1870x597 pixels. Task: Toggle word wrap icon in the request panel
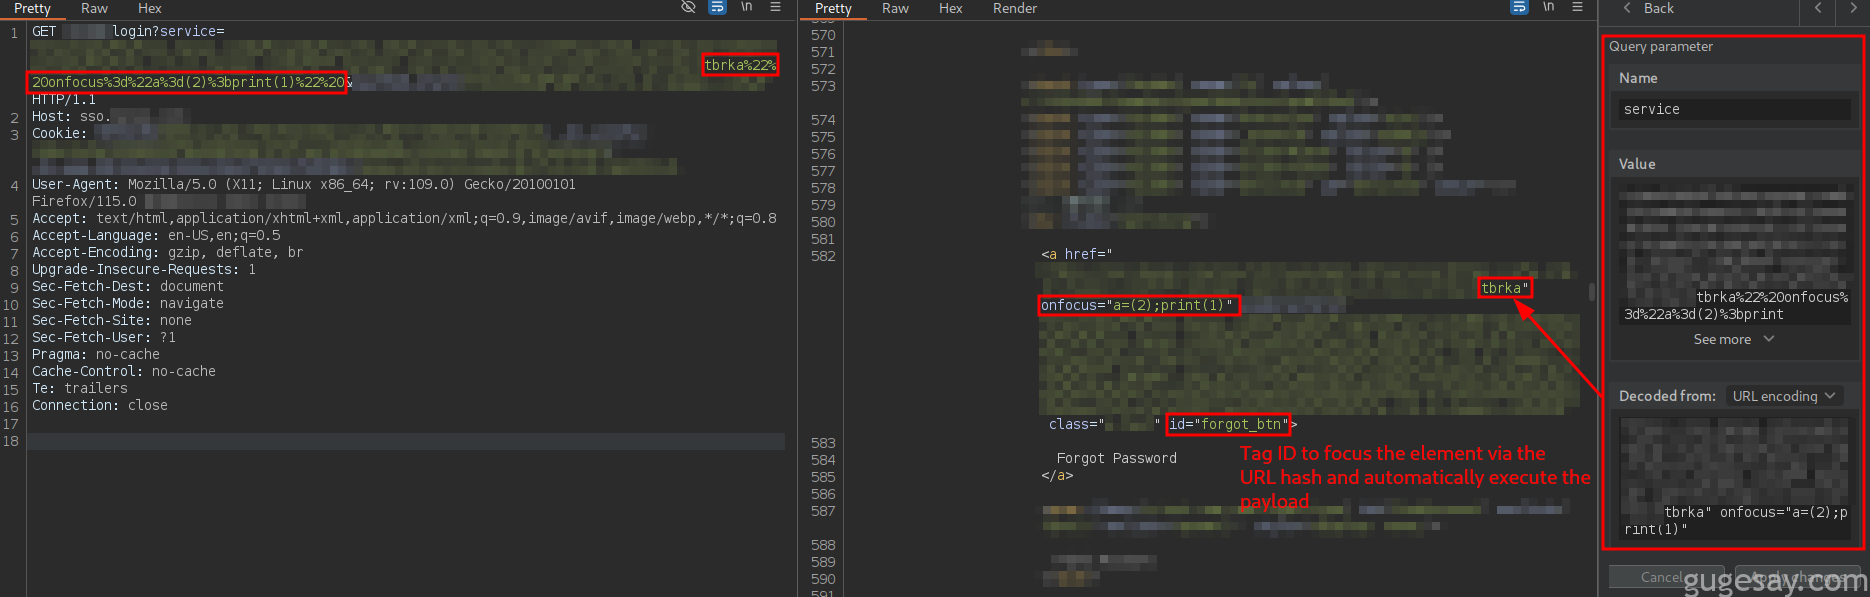[717, 7]
